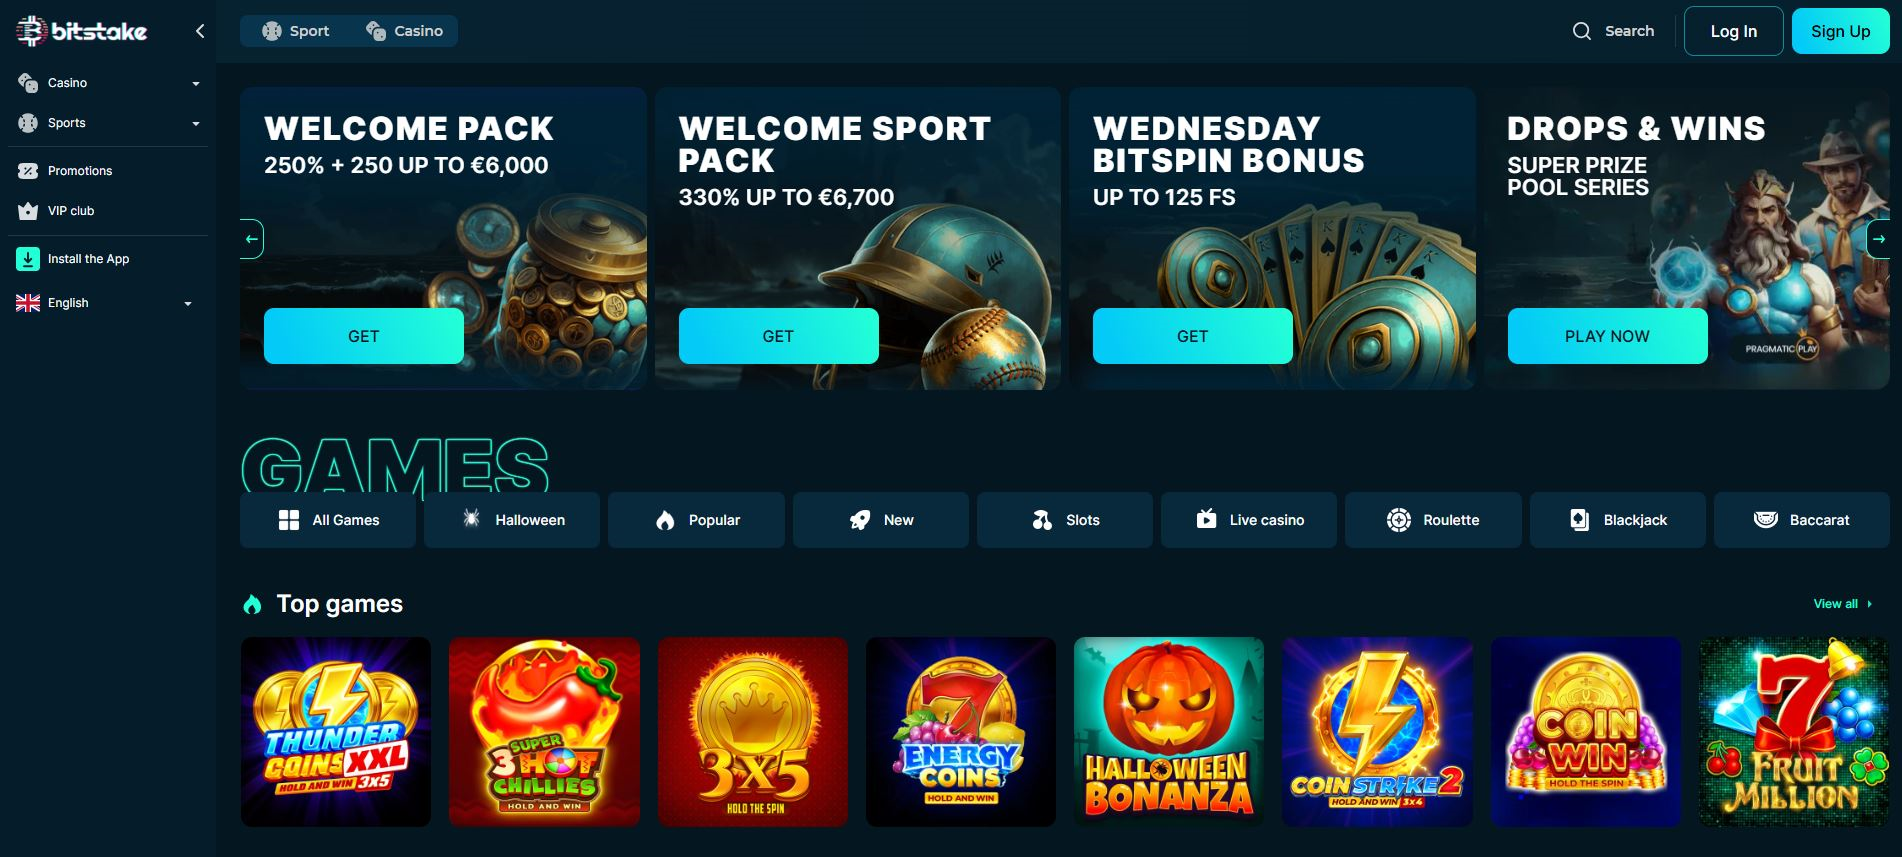Viewport: 1902px width, 857px height.
Task: Click the Promotions ticket icon
Action: tap(28, 171)
